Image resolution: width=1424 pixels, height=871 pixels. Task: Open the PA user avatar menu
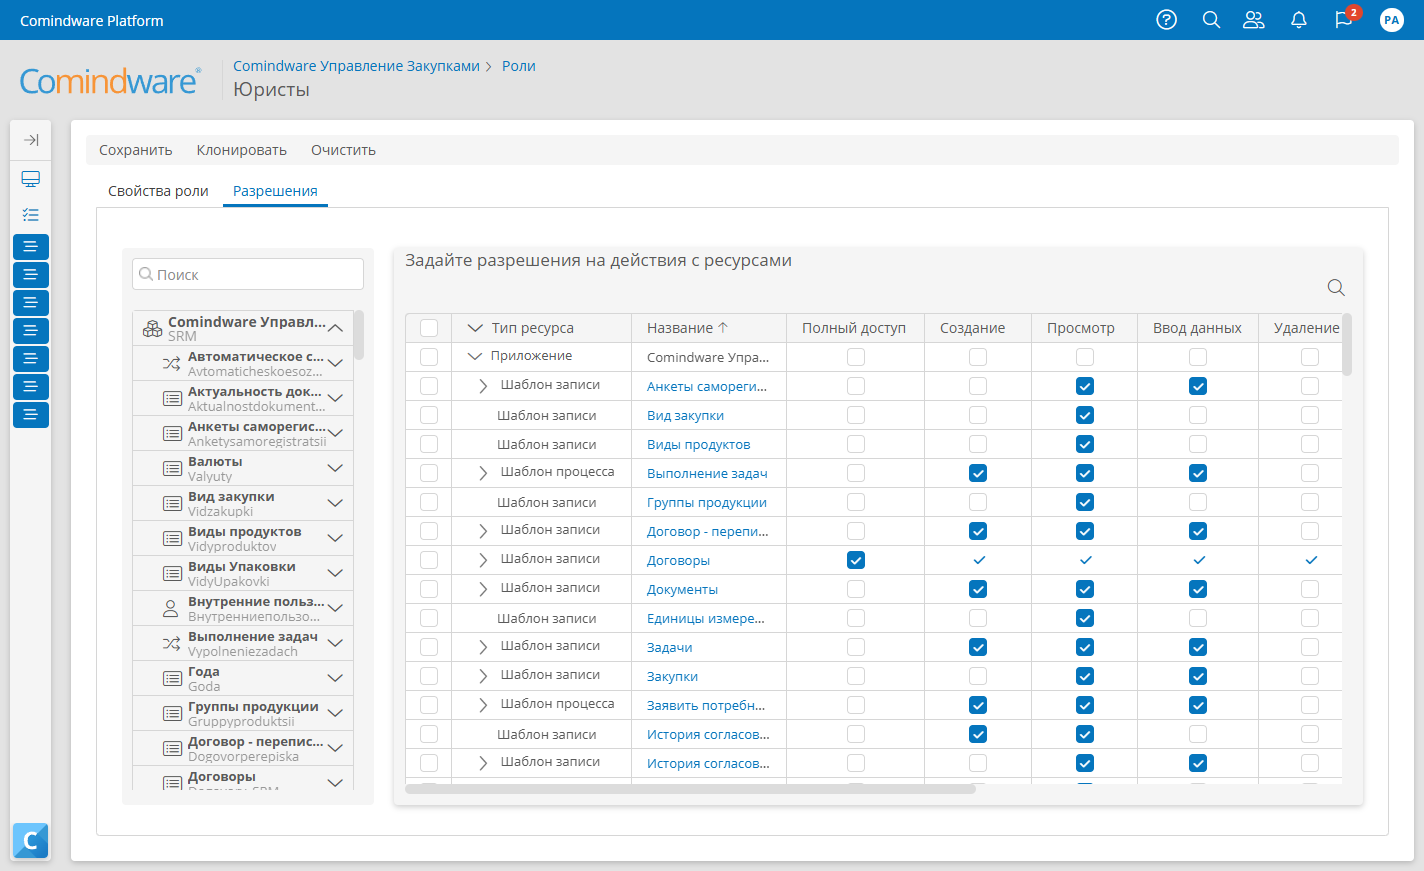click(x=1391, y=20)
